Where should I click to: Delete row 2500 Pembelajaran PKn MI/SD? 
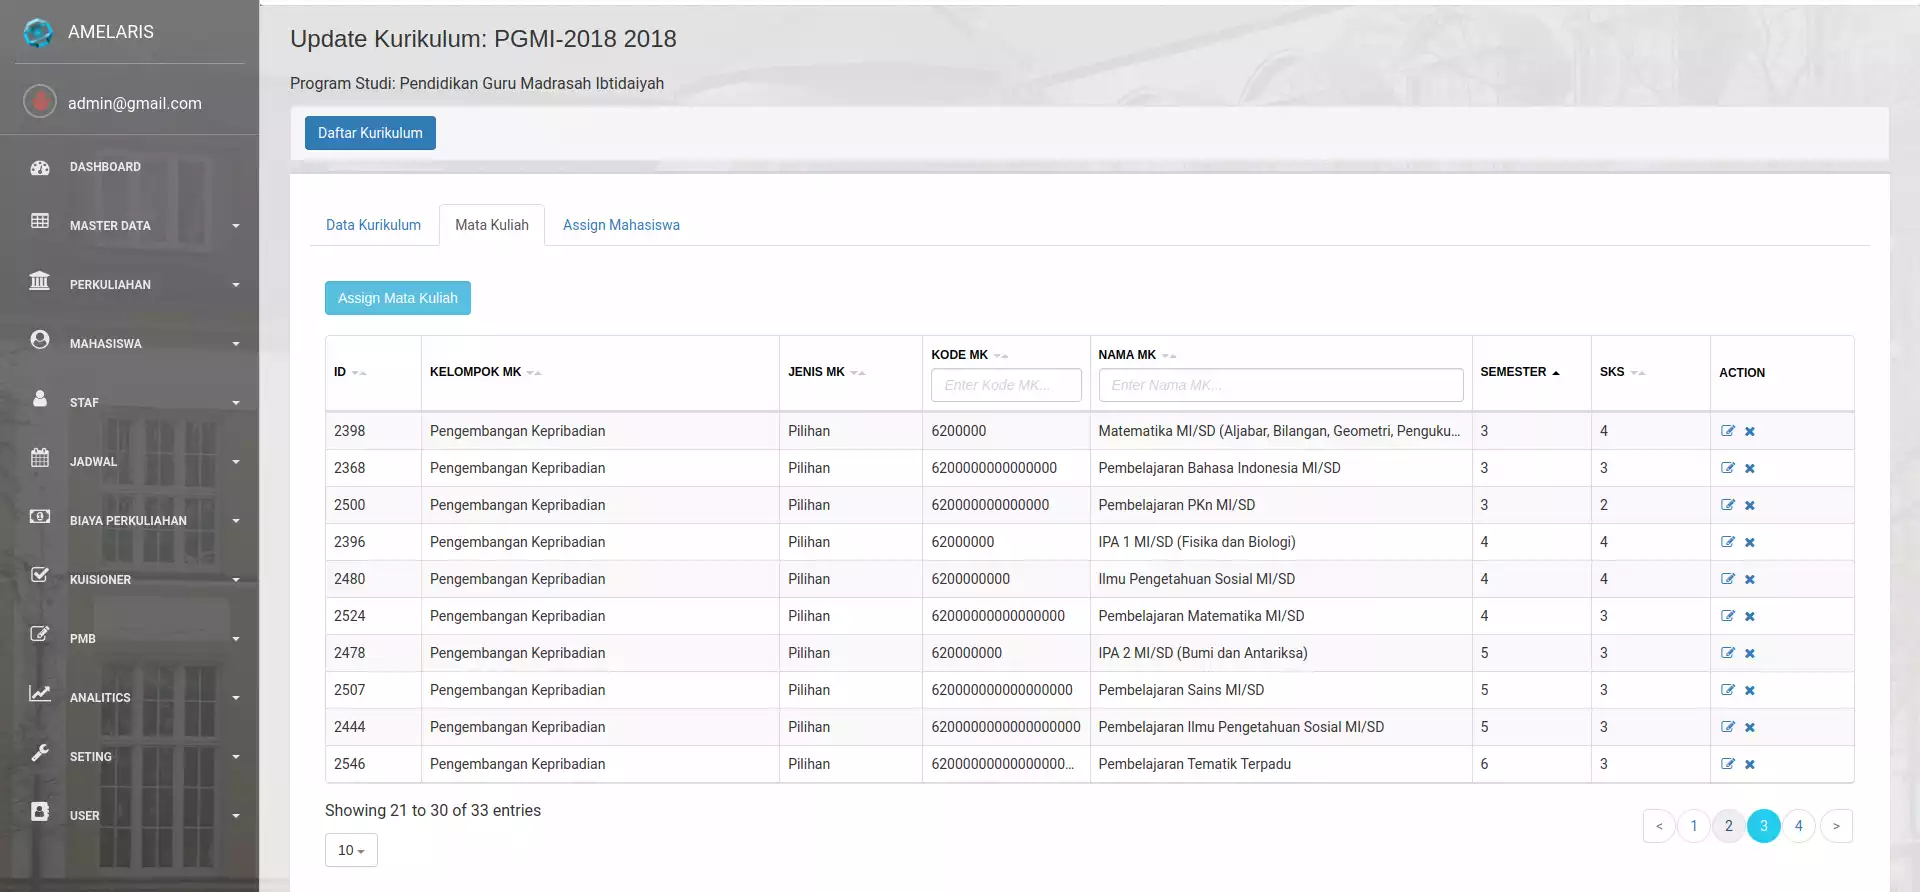coord(1750,506)
